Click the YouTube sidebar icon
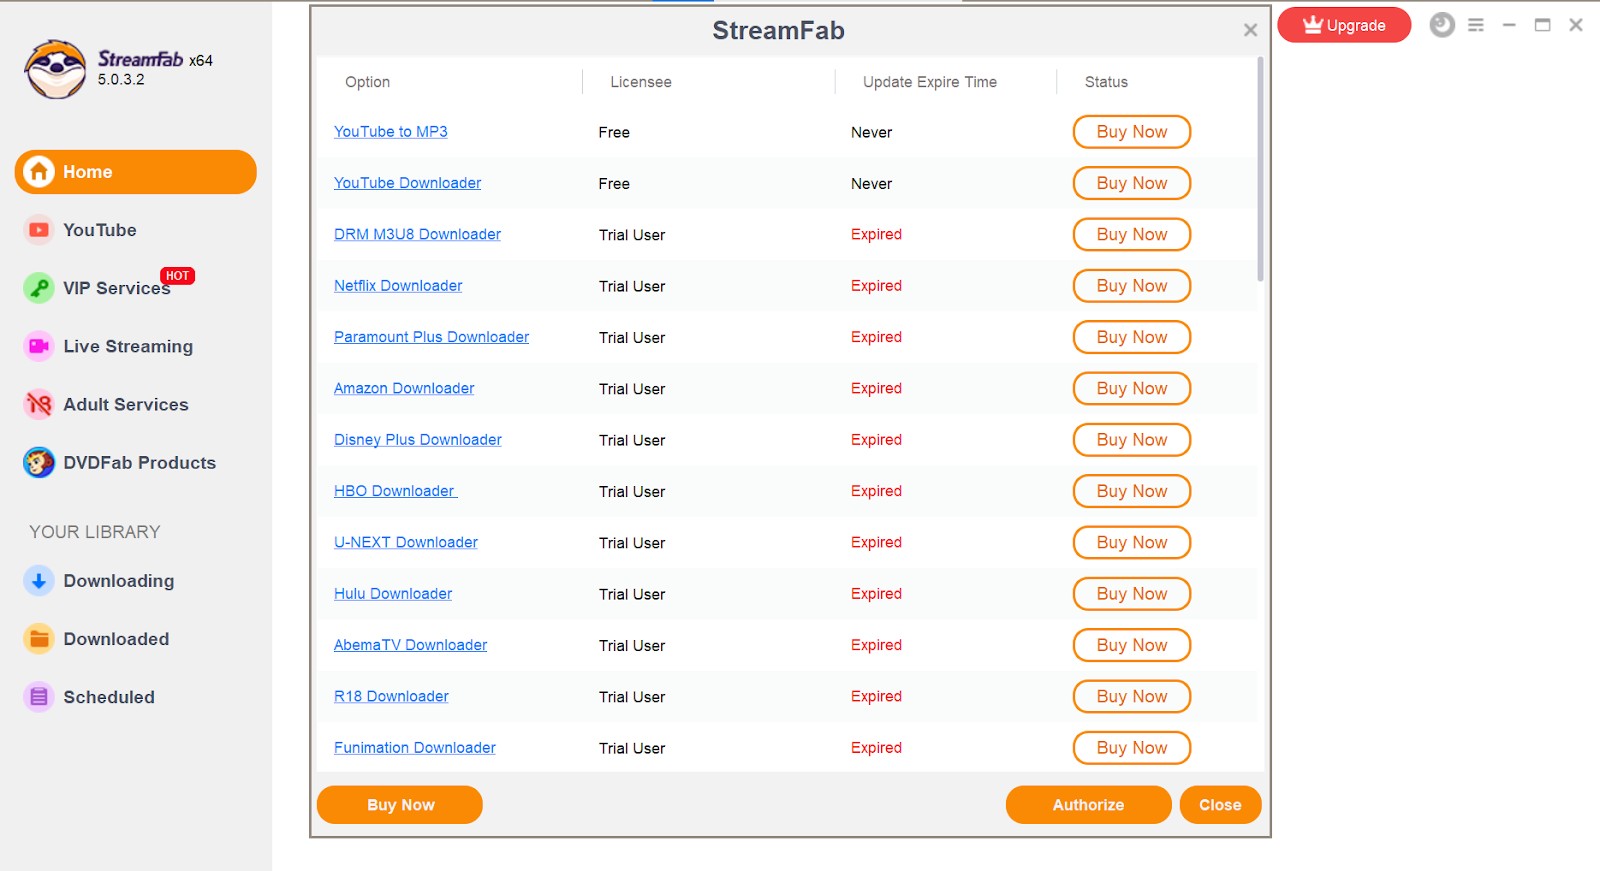1600x871 pixels. pos(39,230)
